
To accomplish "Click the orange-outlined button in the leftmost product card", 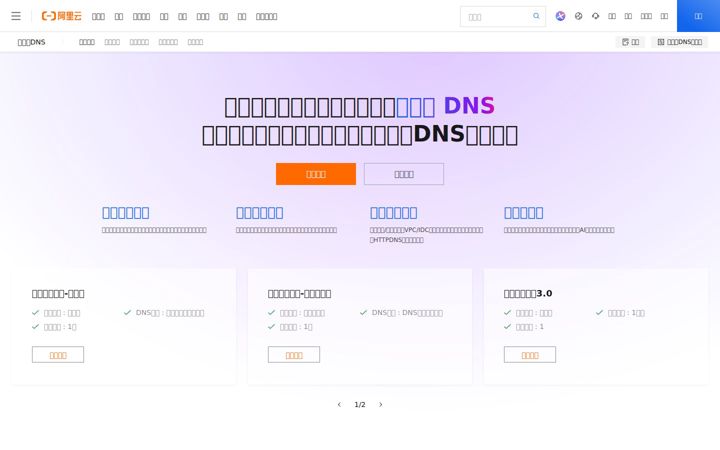I will 58,355.
